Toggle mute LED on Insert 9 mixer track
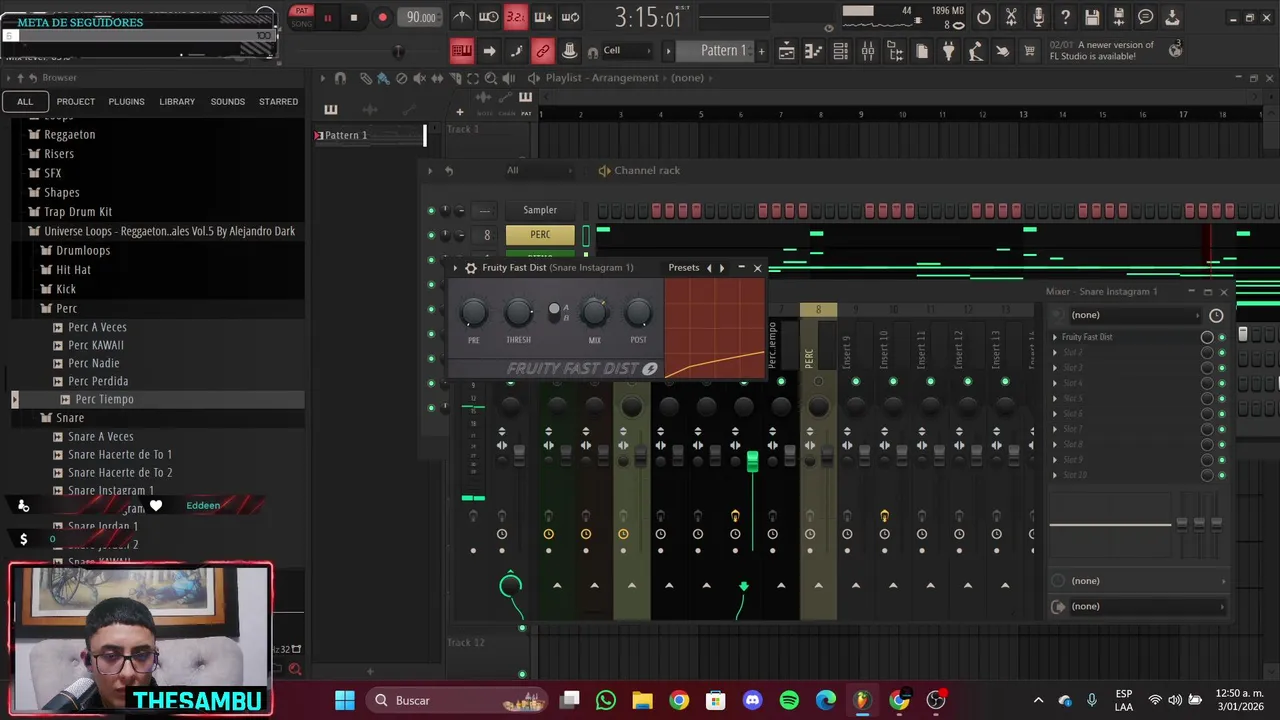The height and width of the screenshot is (720, 1280). click(x=856, y=381)
